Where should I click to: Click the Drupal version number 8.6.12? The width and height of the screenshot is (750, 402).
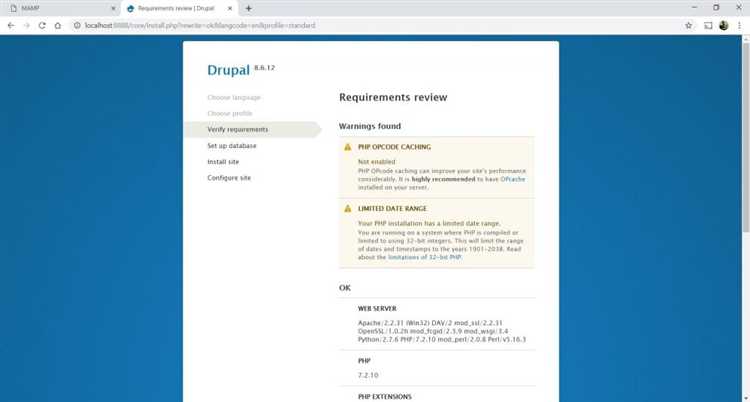[265, 67]
